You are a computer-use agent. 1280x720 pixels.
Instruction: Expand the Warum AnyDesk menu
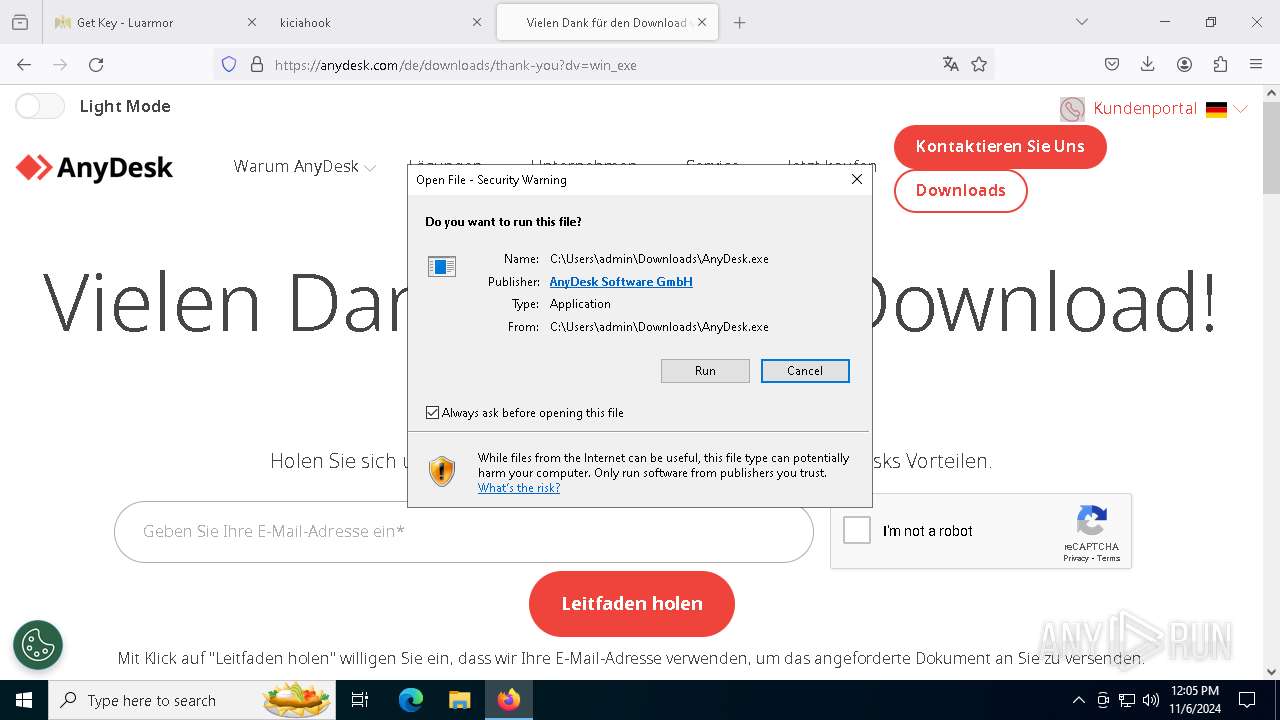[304, 167]
